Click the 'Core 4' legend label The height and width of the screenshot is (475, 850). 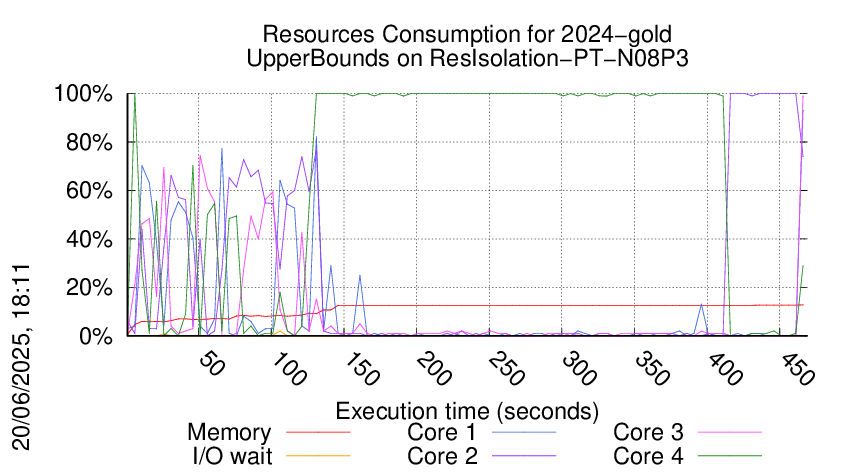pyautogui.click(x=648, y=456)
